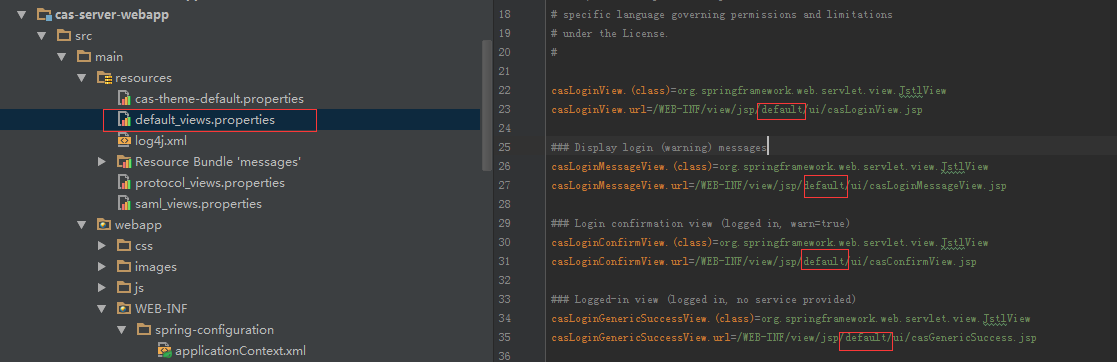Click the css folder icon
This screenshot has height=362, width=1117.
124,246
